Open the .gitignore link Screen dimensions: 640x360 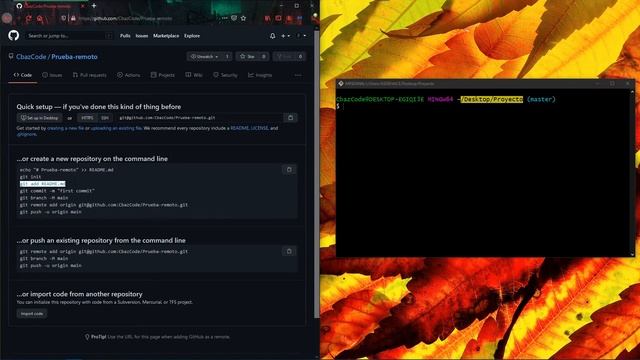(27, 134)
